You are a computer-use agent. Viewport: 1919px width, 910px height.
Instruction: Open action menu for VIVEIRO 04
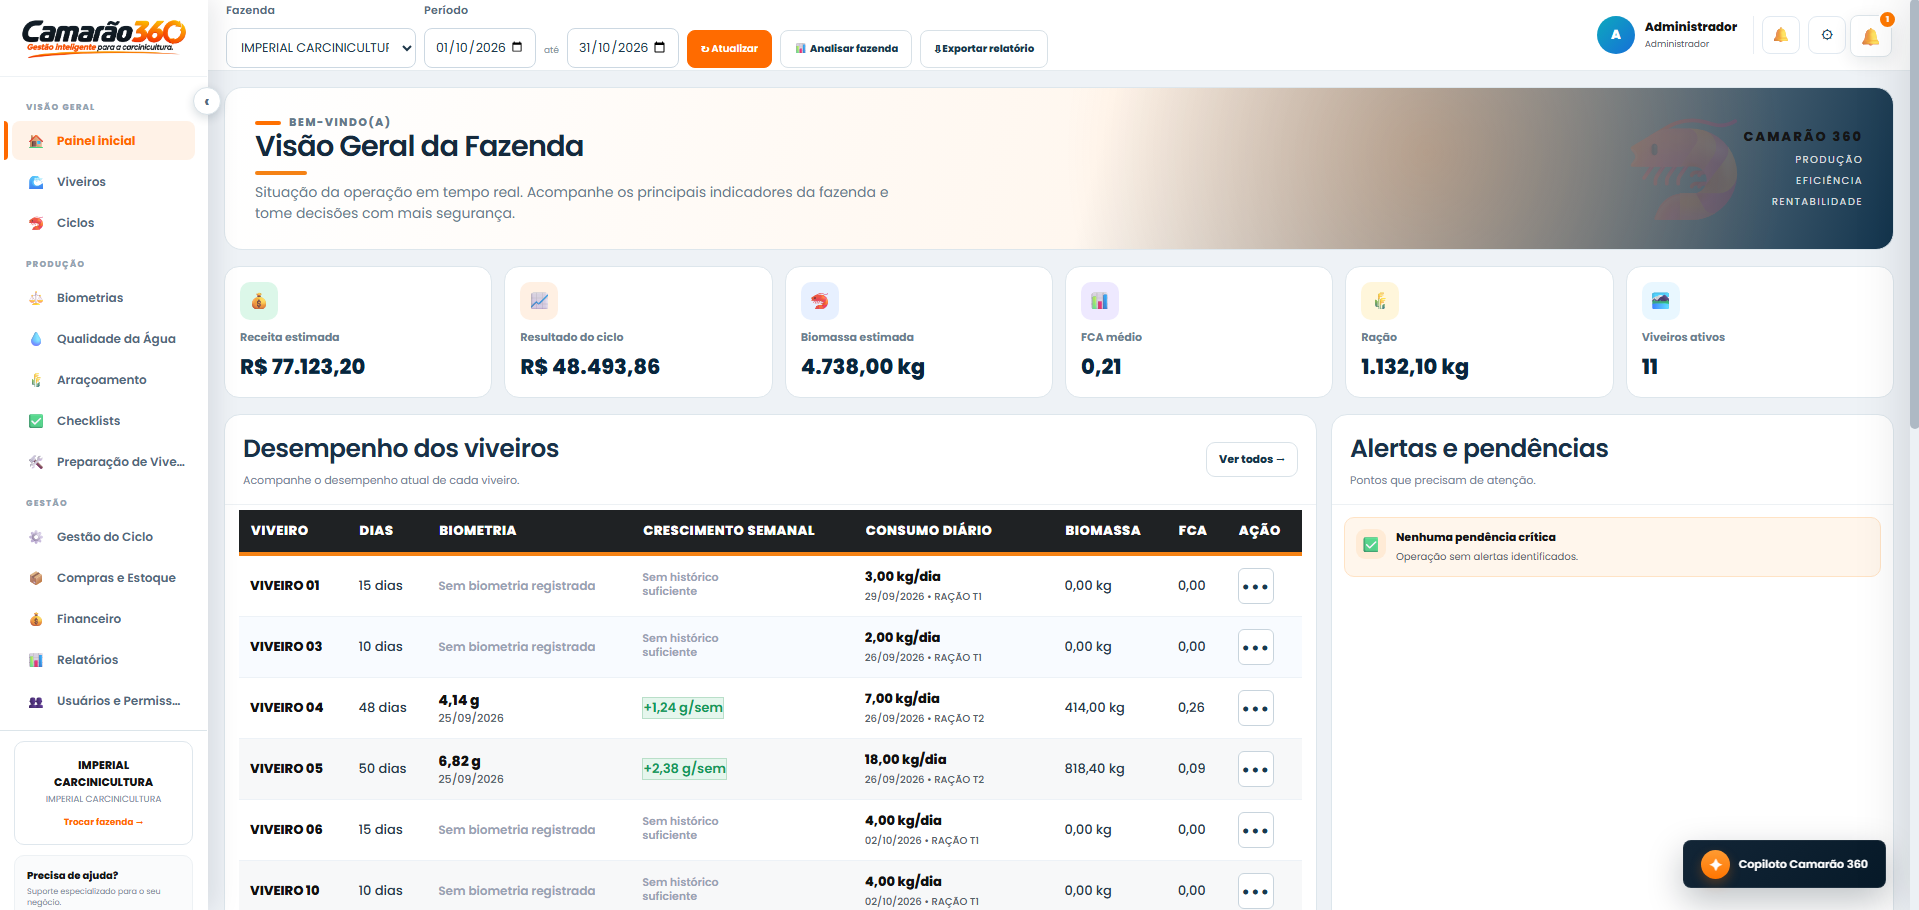1256,709
